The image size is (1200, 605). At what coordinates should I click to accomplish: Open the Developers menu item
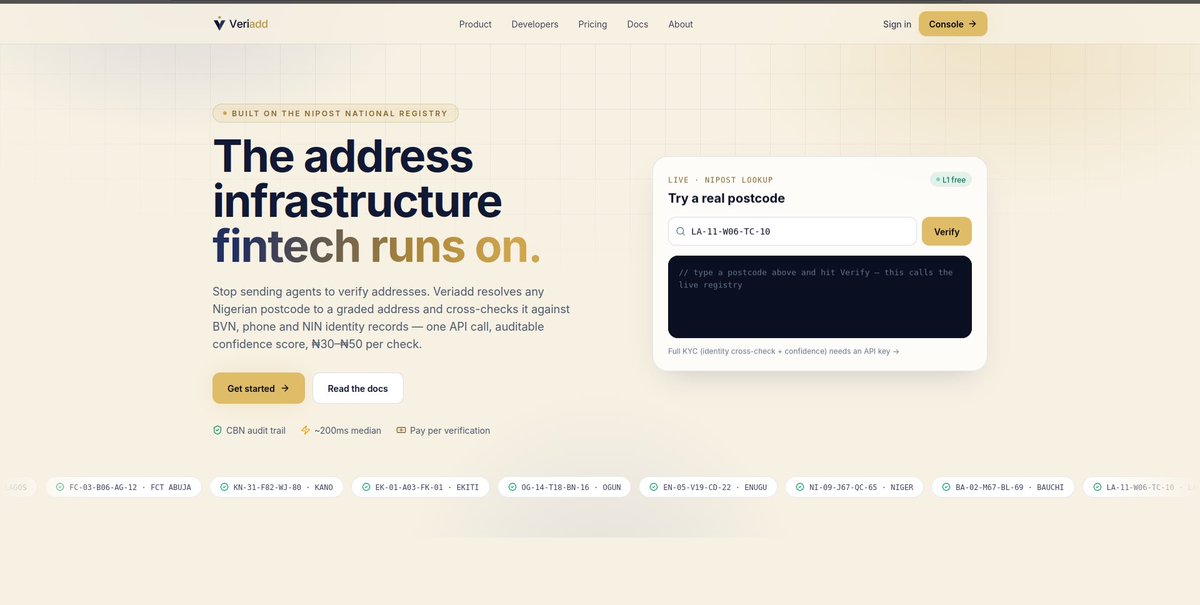(x=535, y=24)
